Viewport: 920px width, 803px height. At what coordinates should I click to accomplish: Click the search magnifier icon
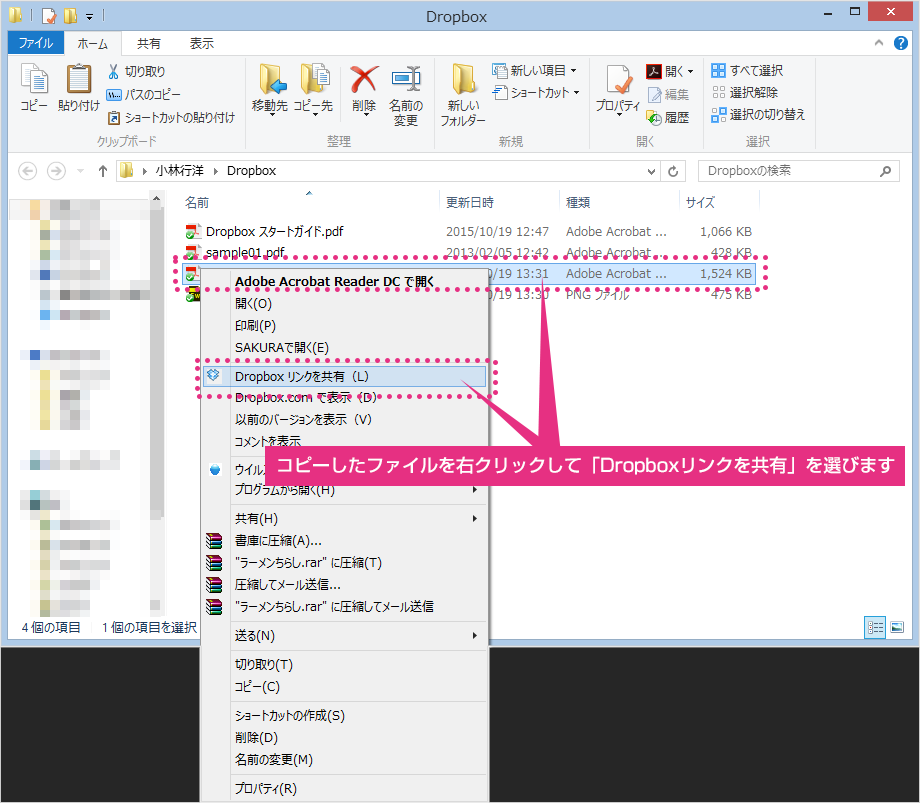coord(885,171)
